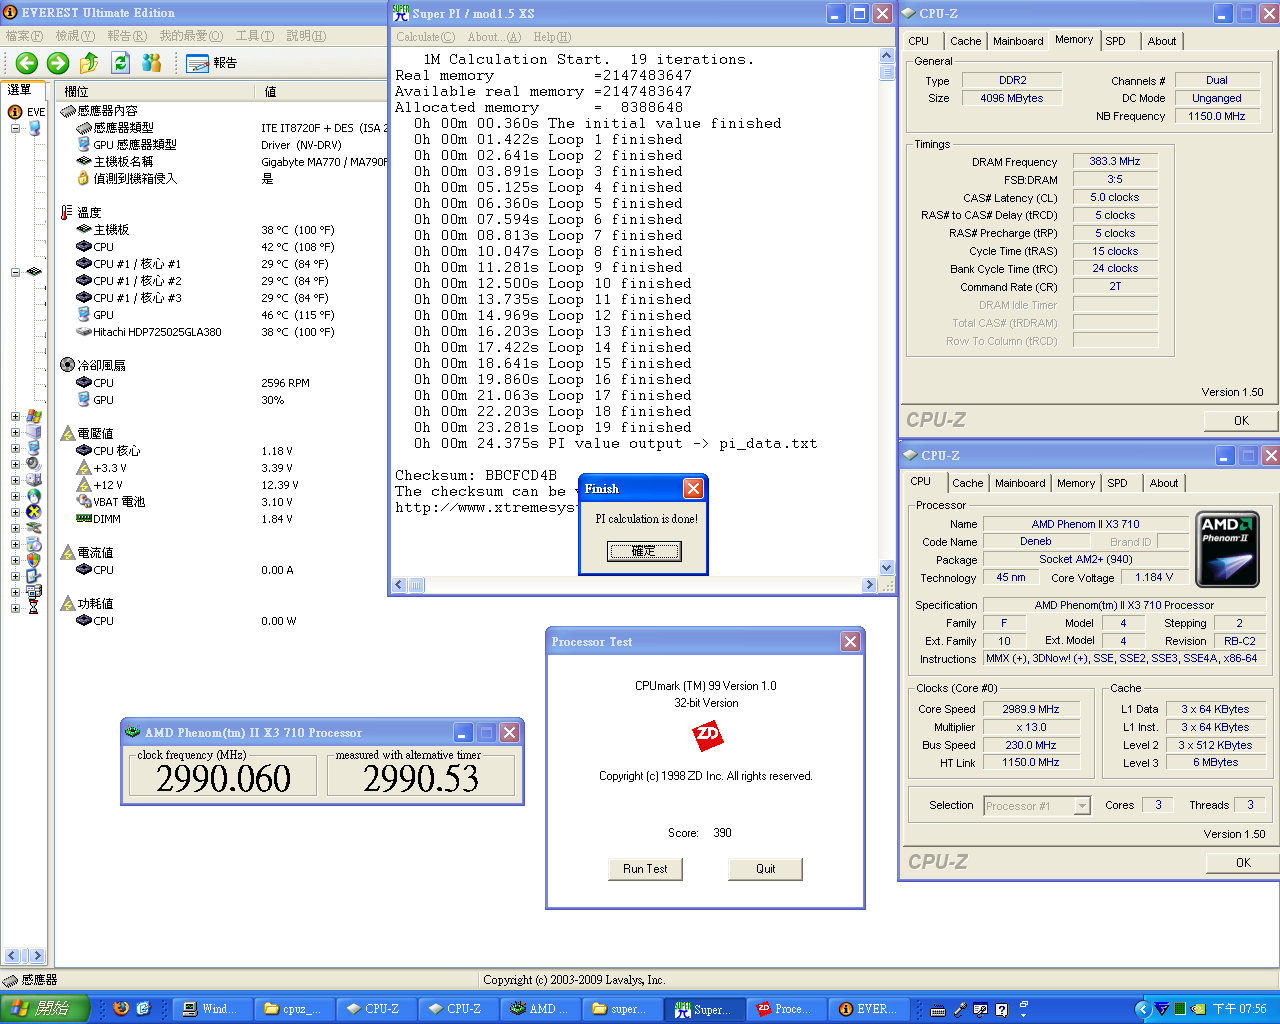Click EVEREST tree horizontal scrollbar left arrow

pyautogui.click(x=13, y=956)
